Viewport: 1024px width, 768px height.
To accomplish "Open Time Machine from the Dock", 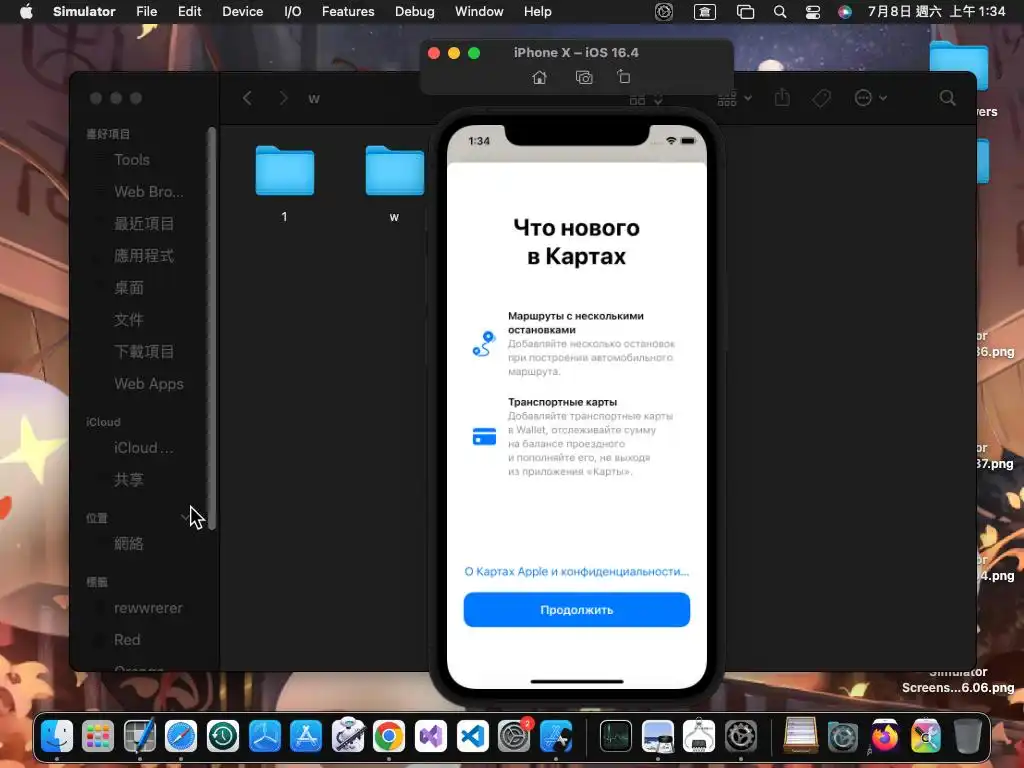I will (x=223, y=737).
